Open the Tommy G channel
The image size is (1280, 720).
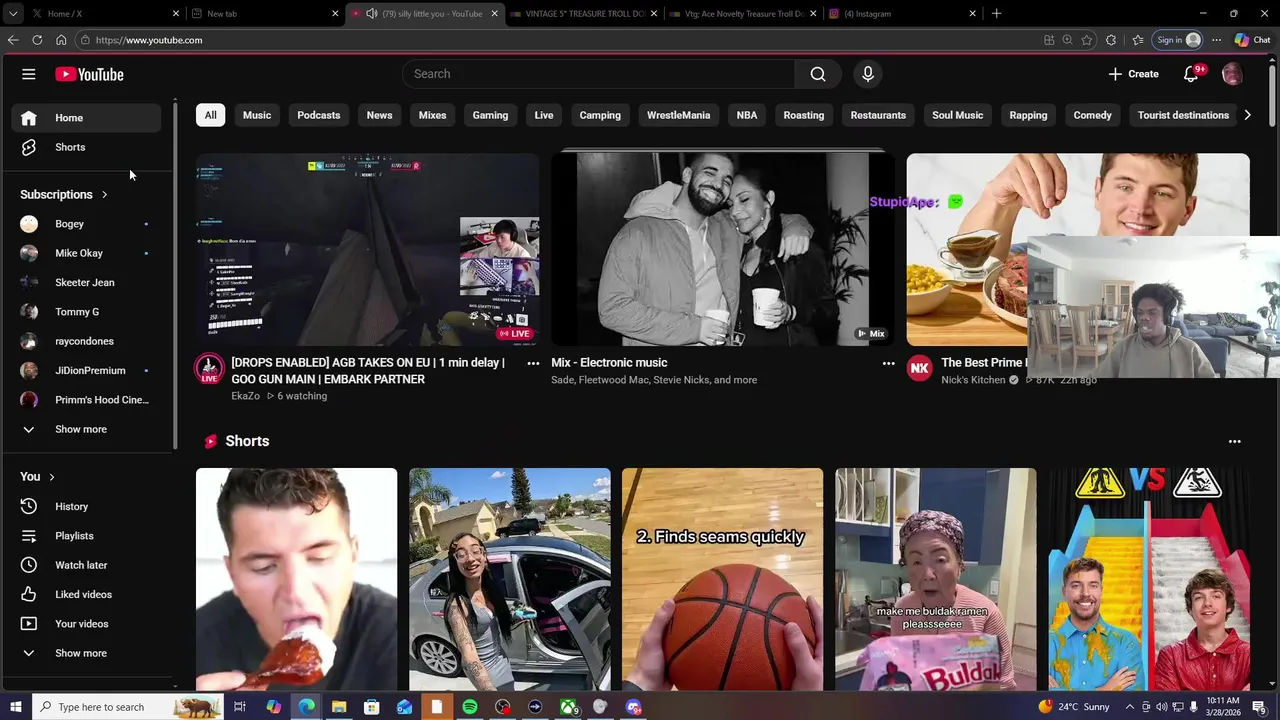[86, 312]
